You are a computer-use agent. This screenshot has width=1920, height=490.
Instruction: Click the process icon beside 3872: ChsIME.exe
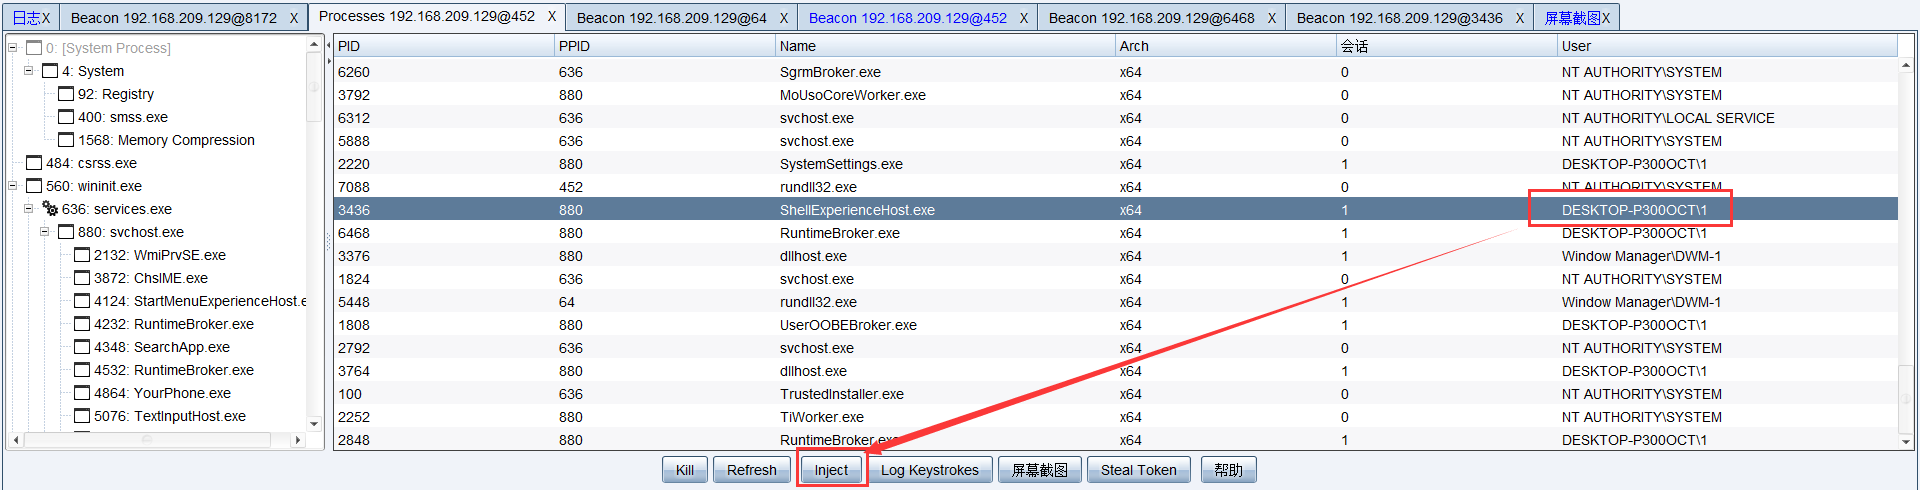coord(82,278)
